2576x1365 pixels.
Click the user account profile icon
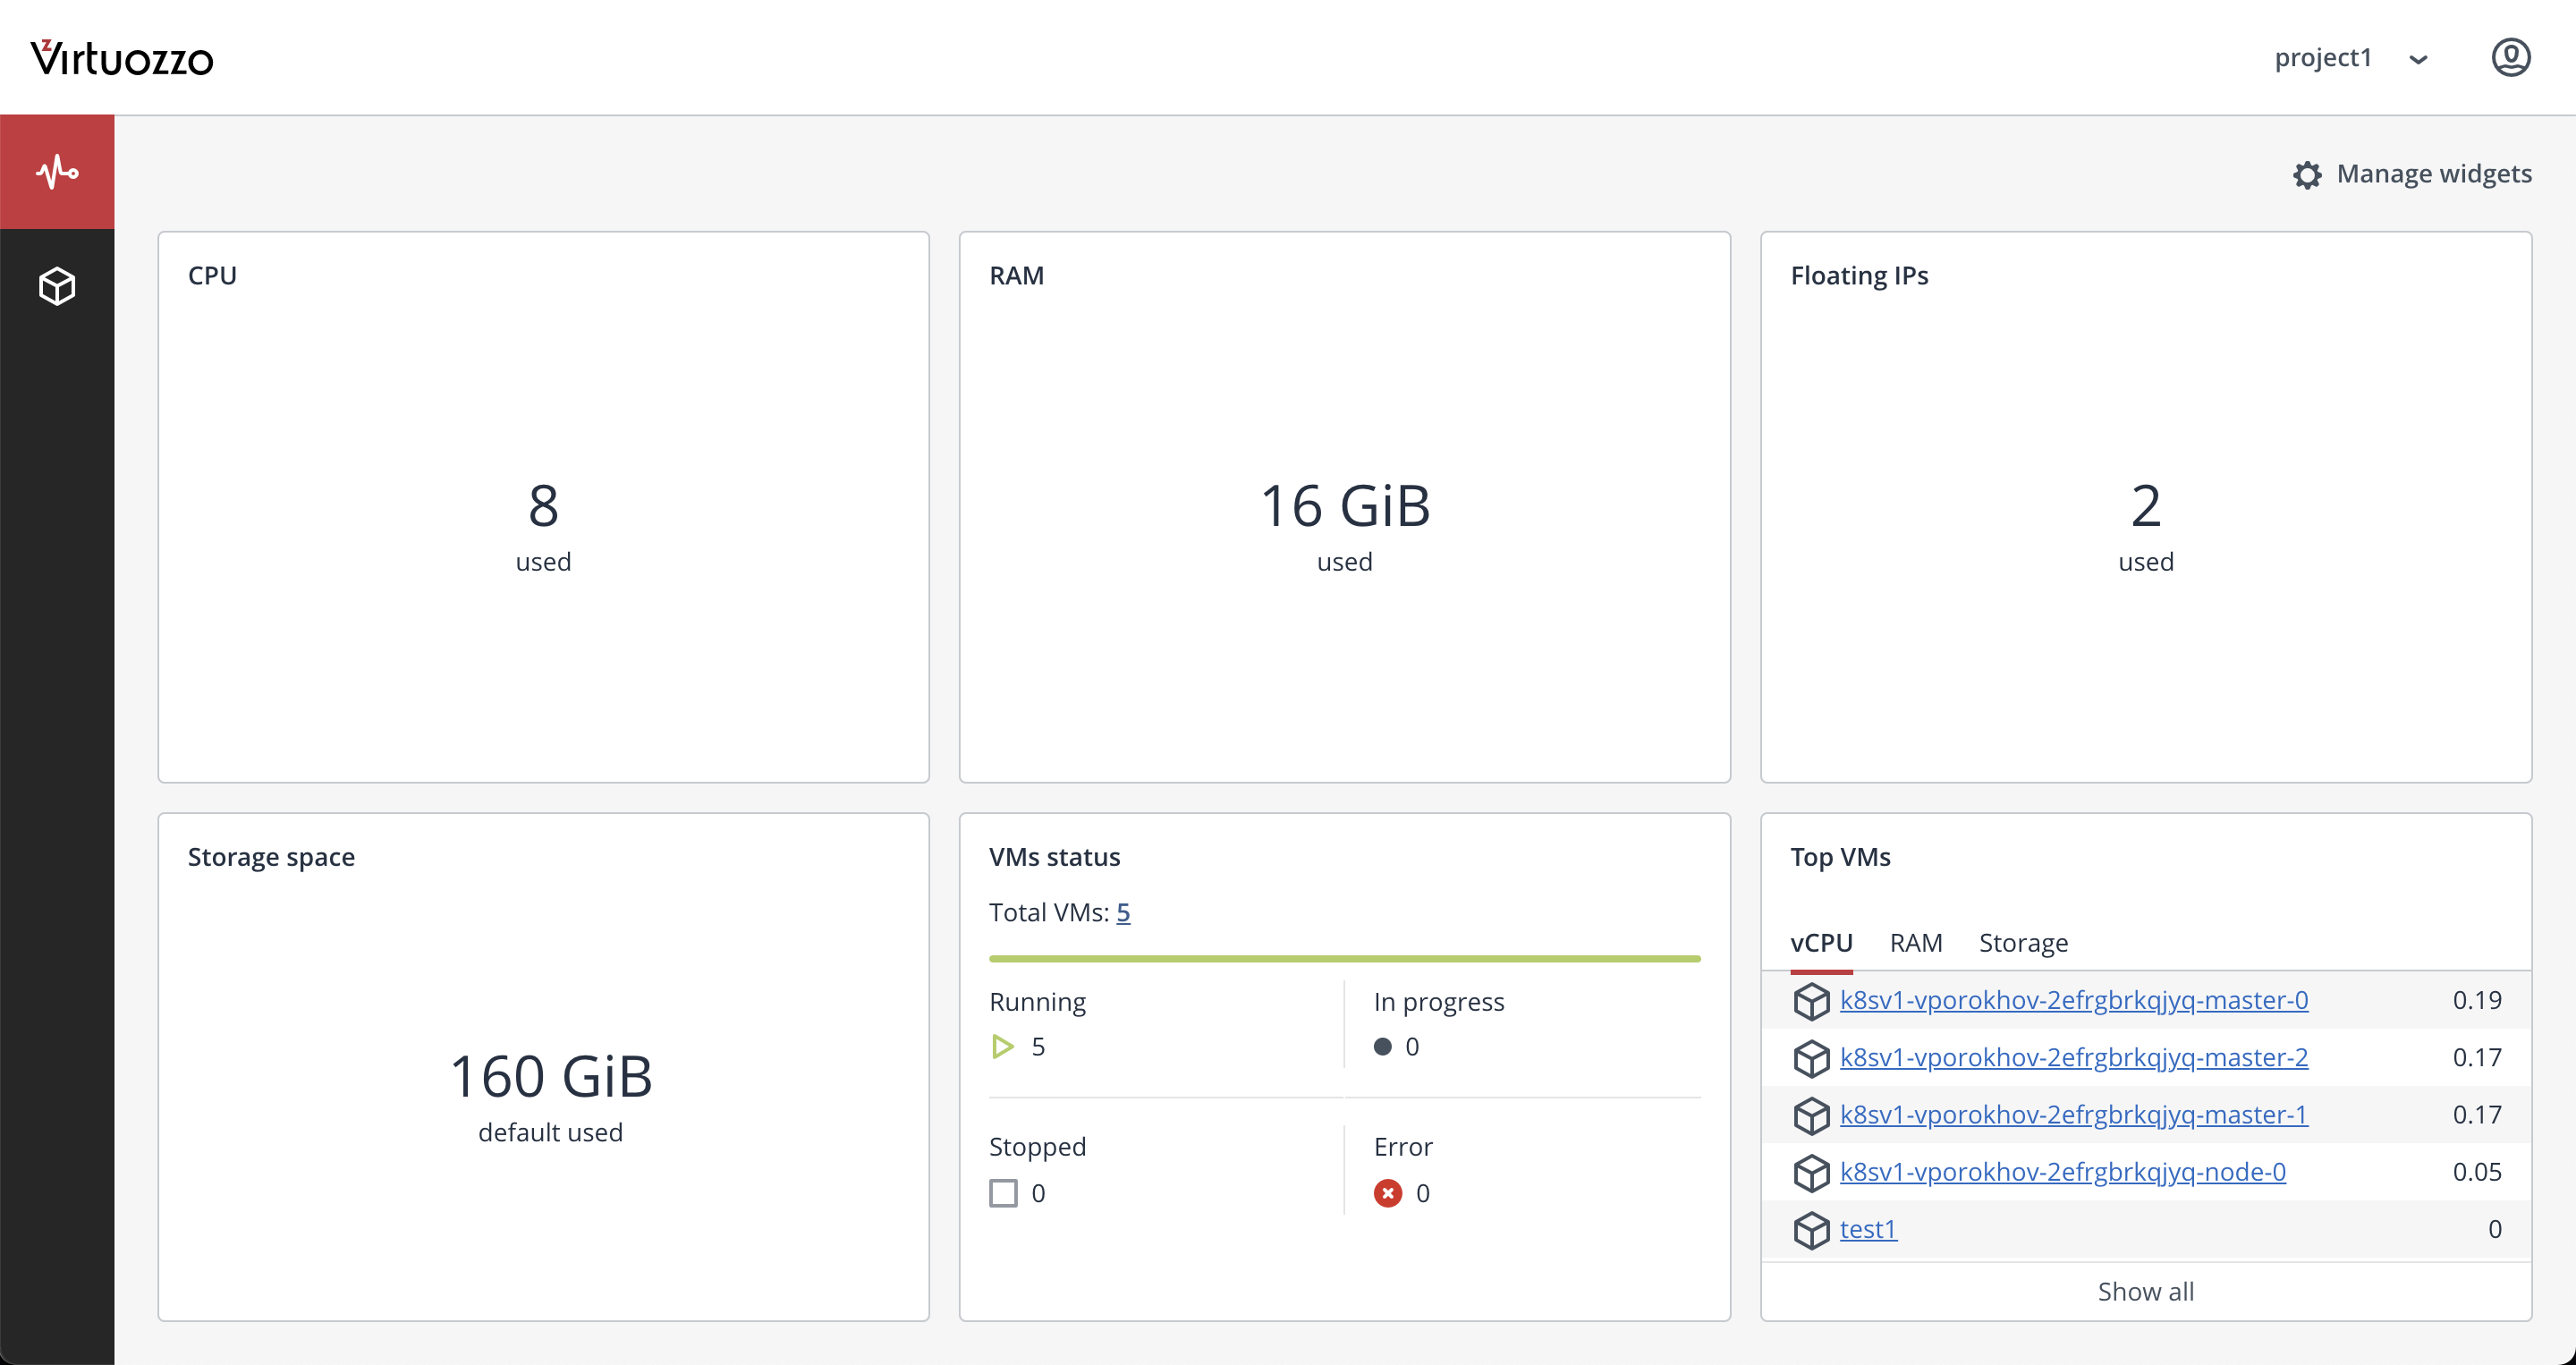[2510, 58]
